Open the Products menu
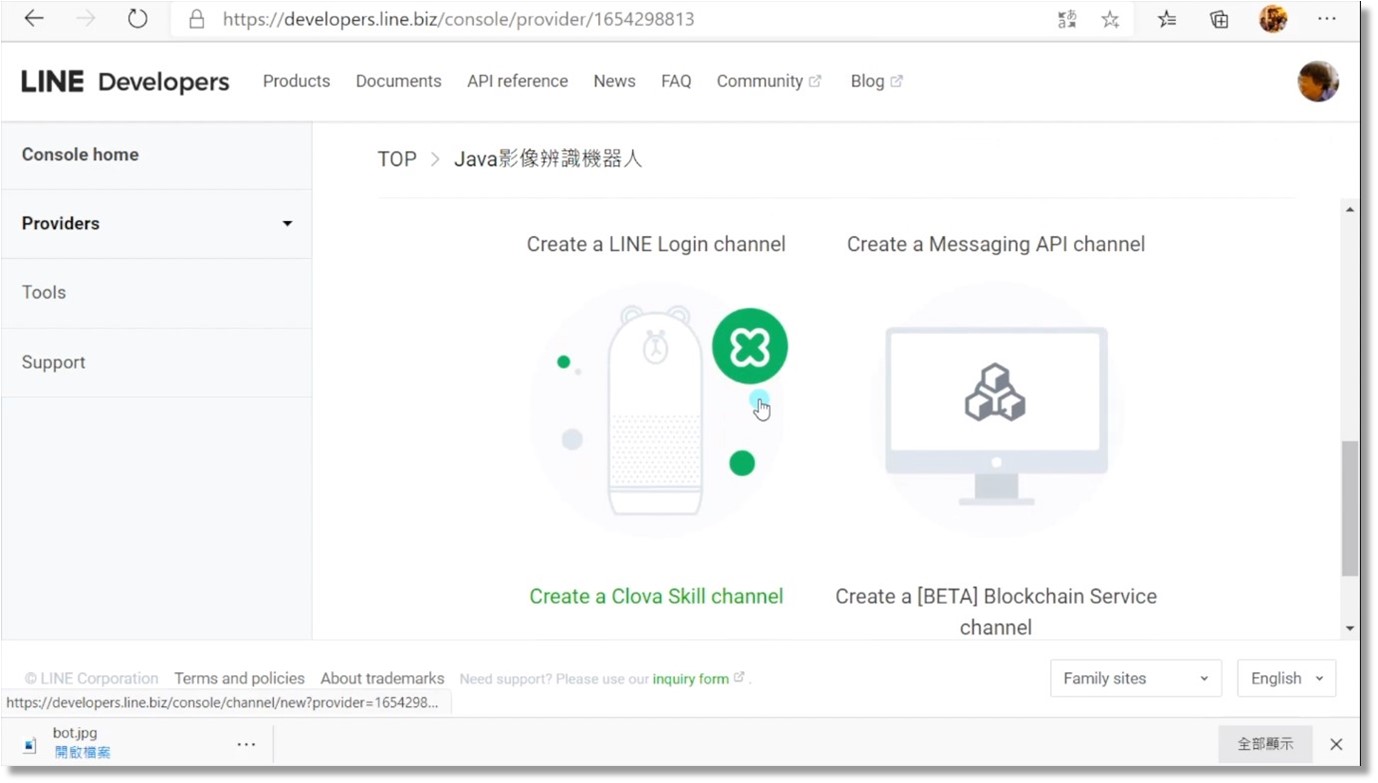This screenshot has height=783, width=1378. 296,81
